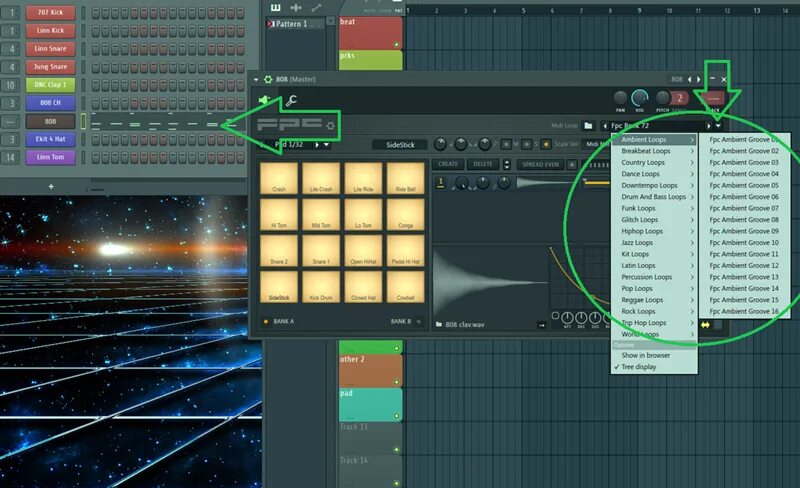
Task: Toggle the orange Scale Vol switch
Action: pos(545,144)
